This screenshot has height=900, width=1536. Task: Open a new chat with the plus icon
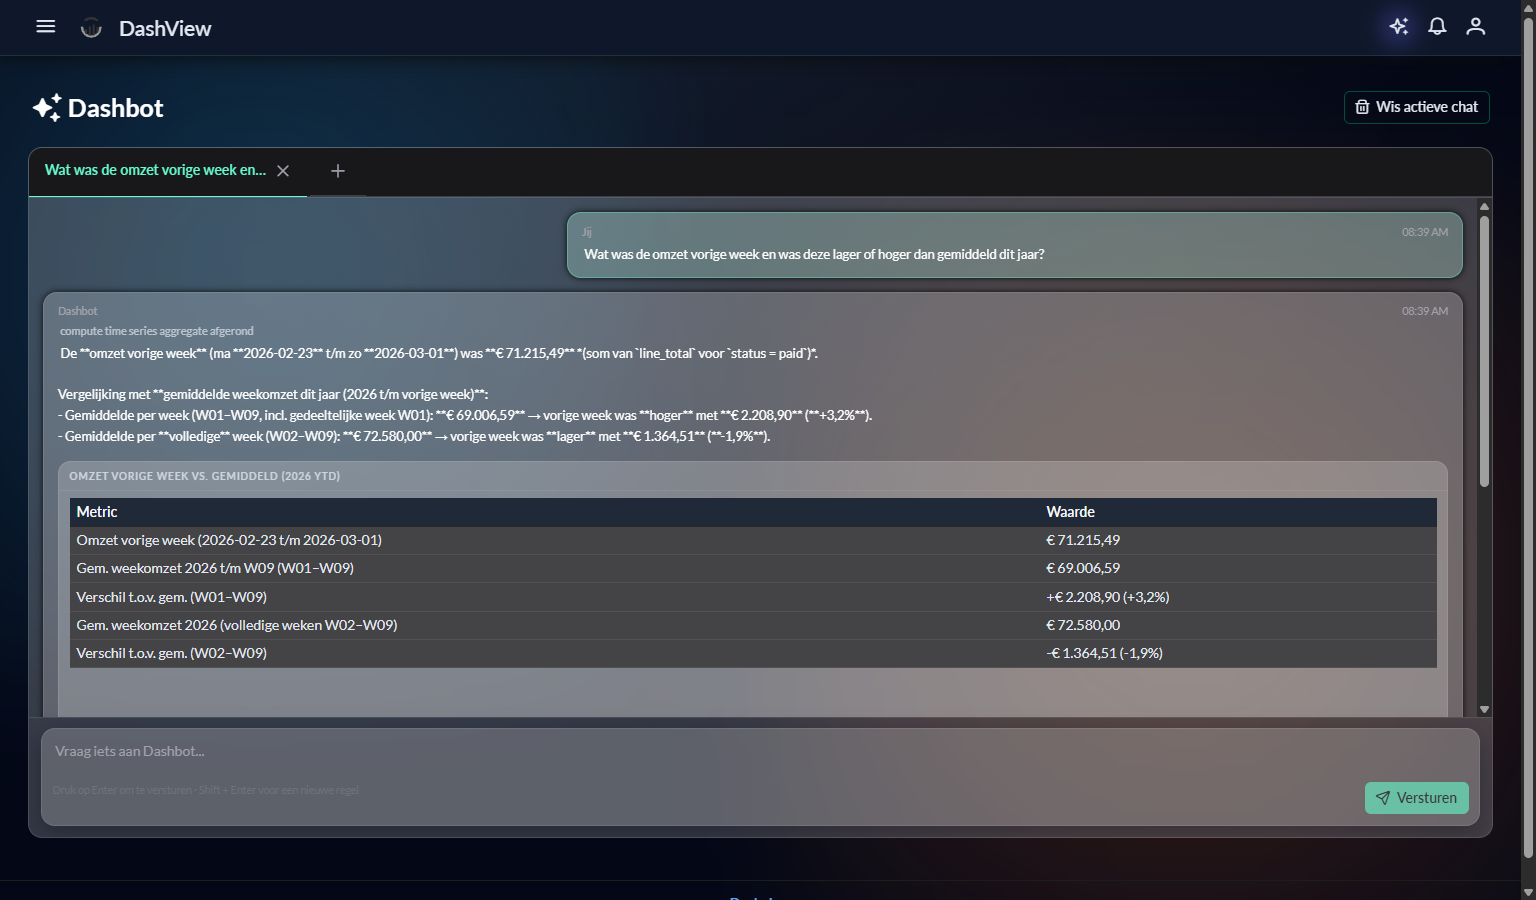point(337,171)
